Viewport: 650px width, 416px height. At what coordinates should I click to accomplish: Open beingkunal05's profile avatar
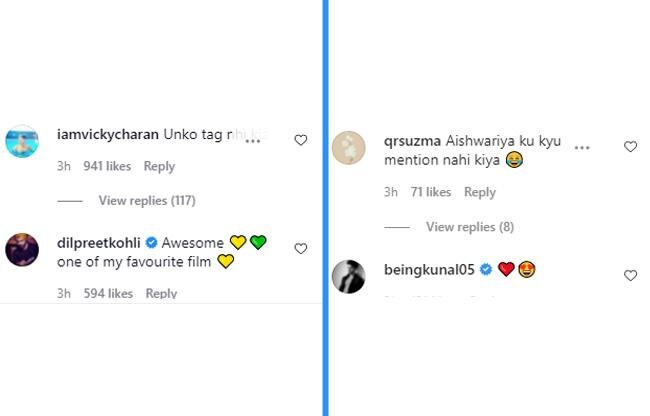(349, 276)
